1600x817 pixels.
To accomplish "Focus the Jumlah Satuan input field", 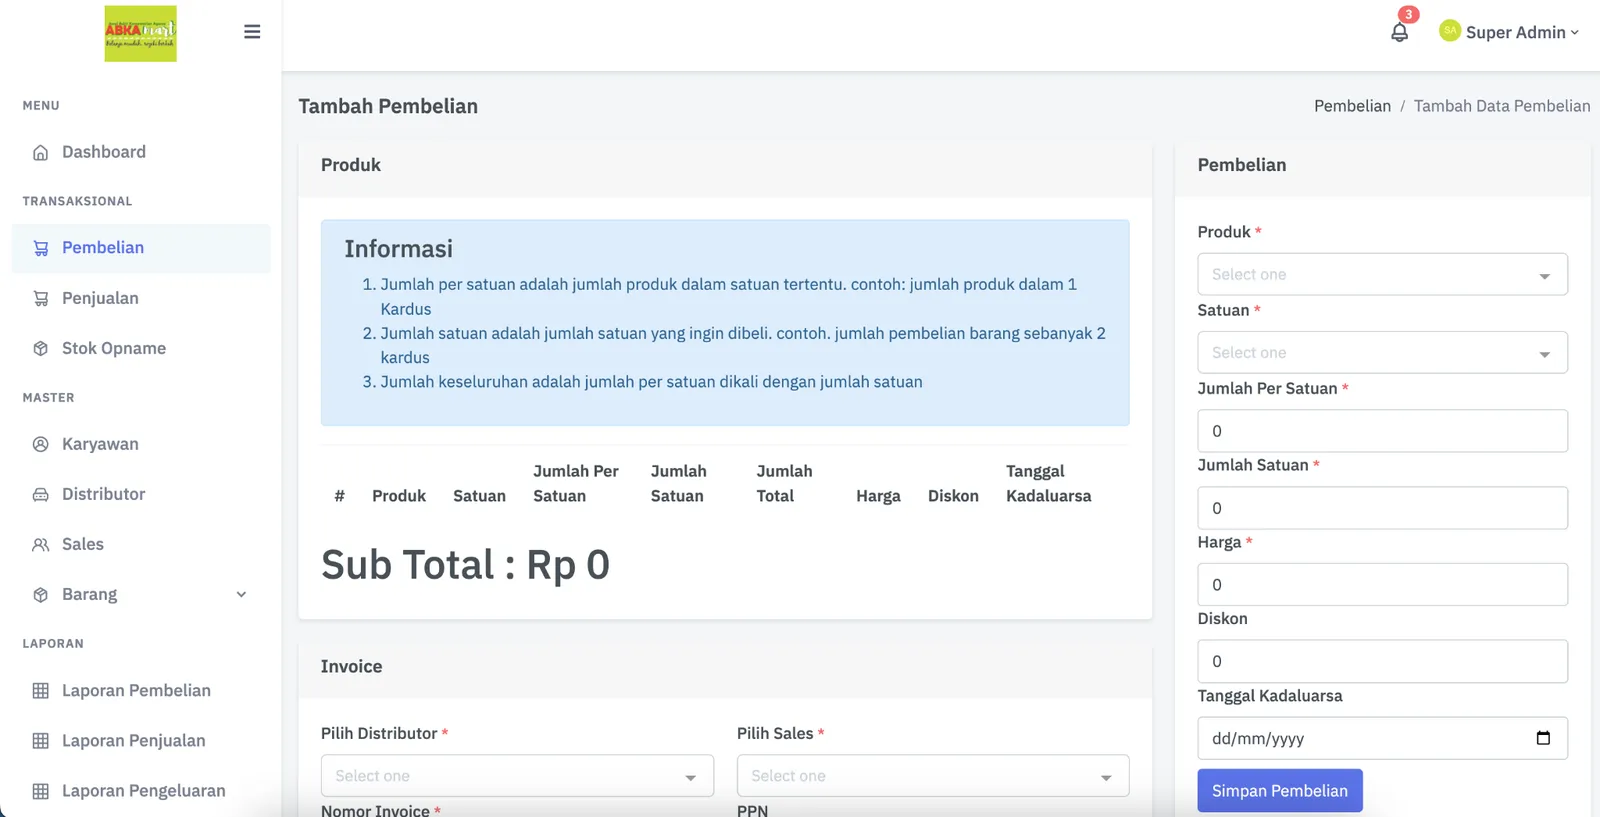I will point(1382,508).
